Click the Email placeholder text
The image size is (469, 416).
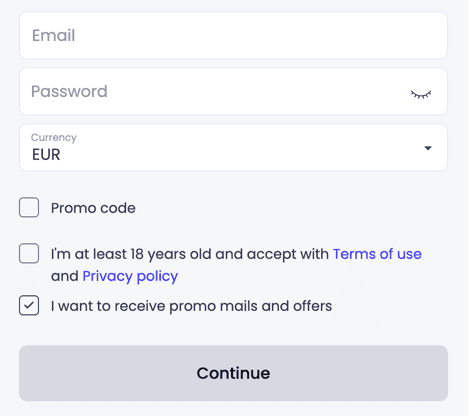(53, 35)
